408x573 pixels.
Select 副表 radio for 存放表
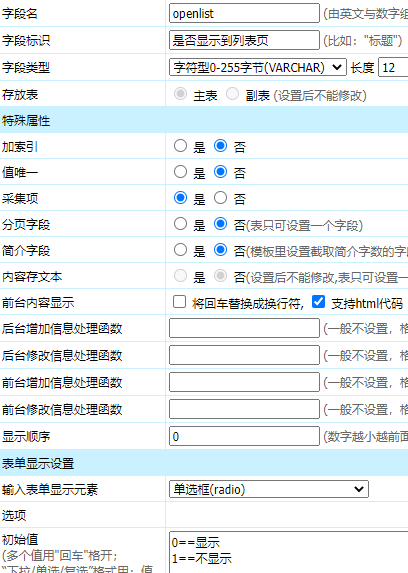pyautogui.click(x=233, y=94)
